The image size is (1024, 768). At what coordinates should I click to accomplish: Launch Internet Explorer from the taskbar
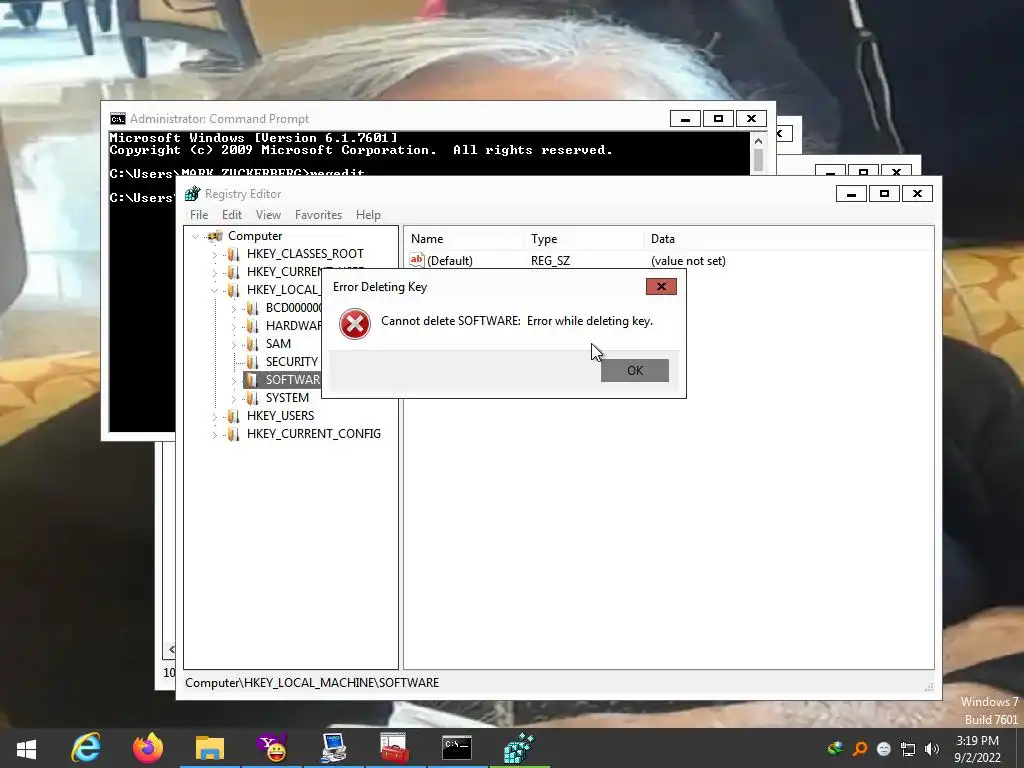[86, 748]
